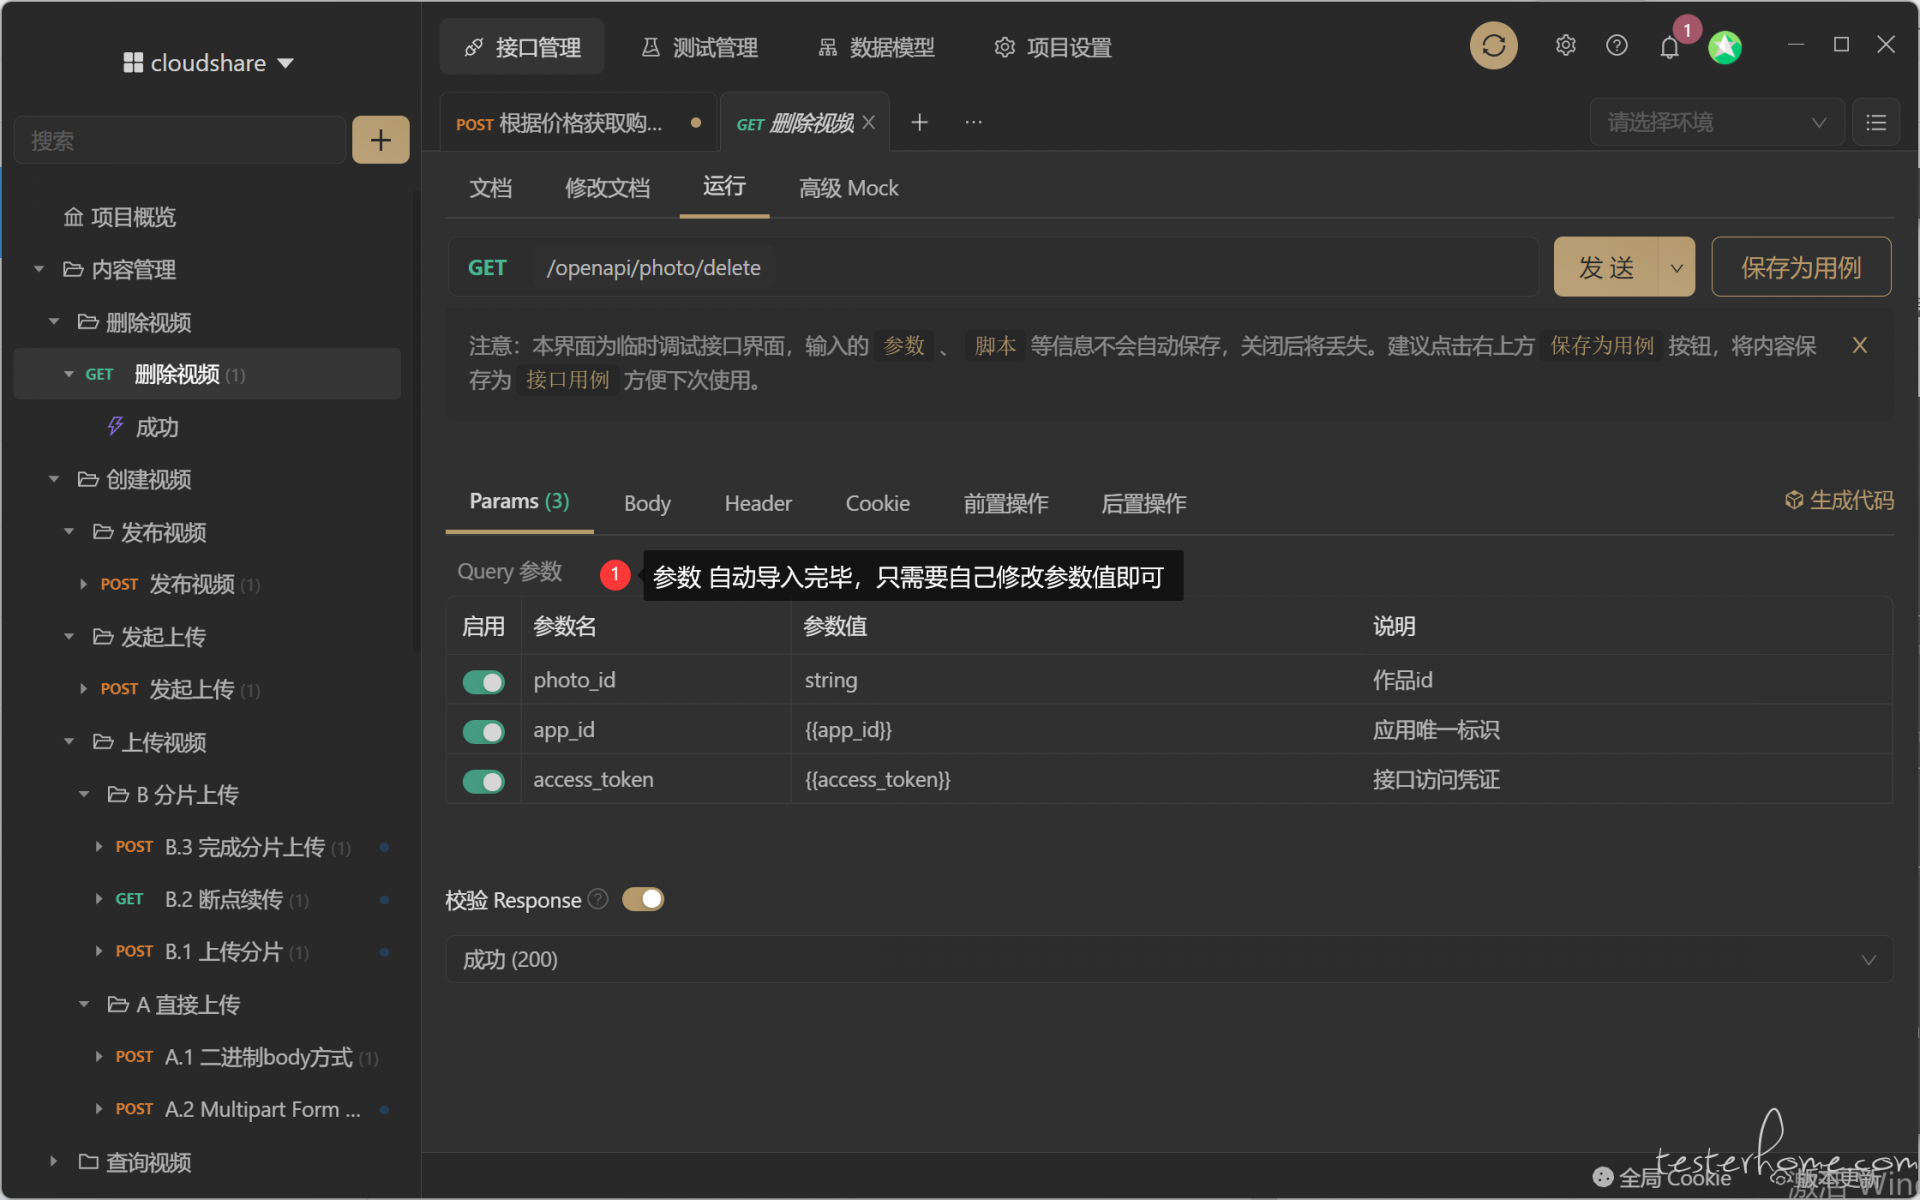Open the tab more options ellipsis

tap(973, 122)
